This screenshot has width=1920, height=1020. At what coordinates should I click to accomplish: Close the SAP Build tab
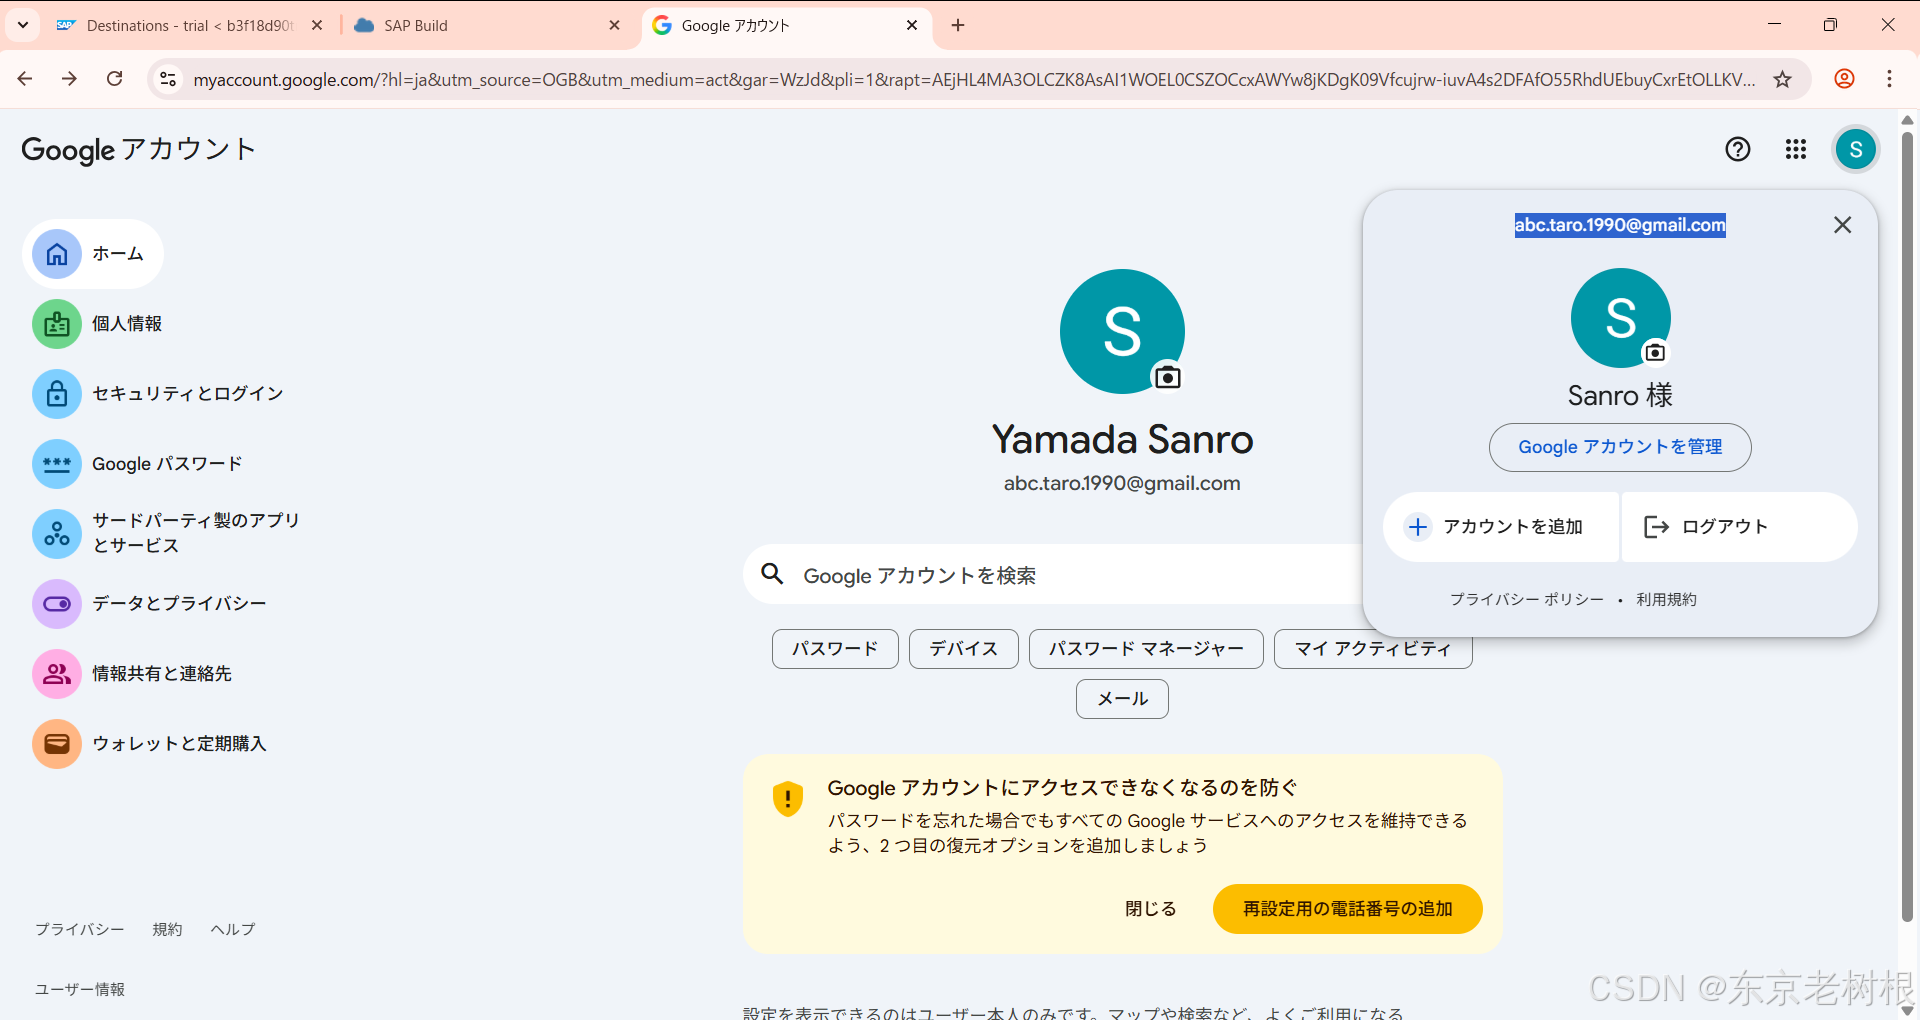(x=614, y=25)
